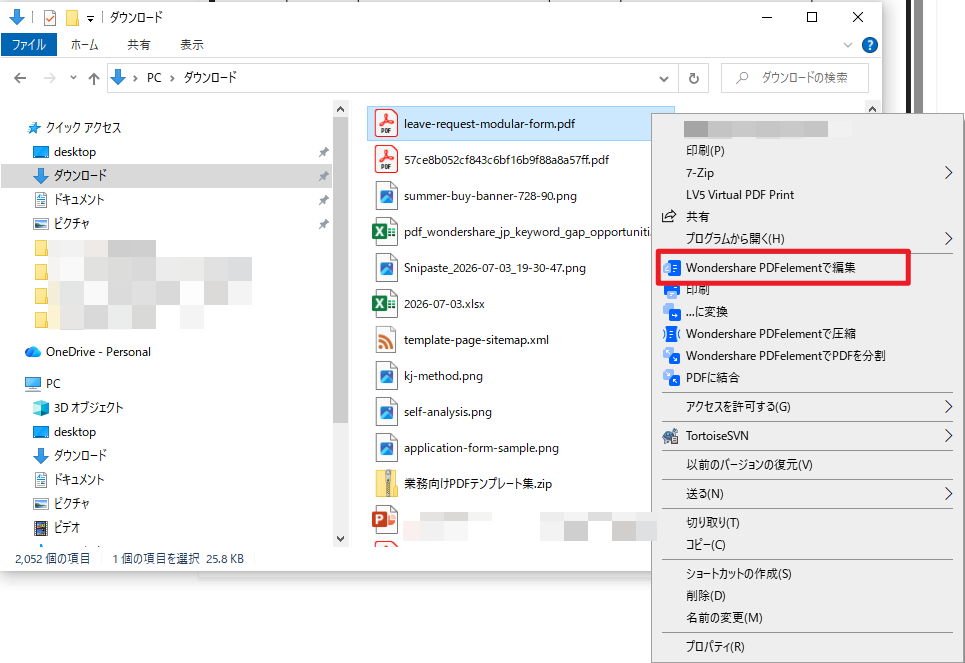Go up one folder with up arrow
Viewport: 965px width, 663px height.
click(94, 78)
